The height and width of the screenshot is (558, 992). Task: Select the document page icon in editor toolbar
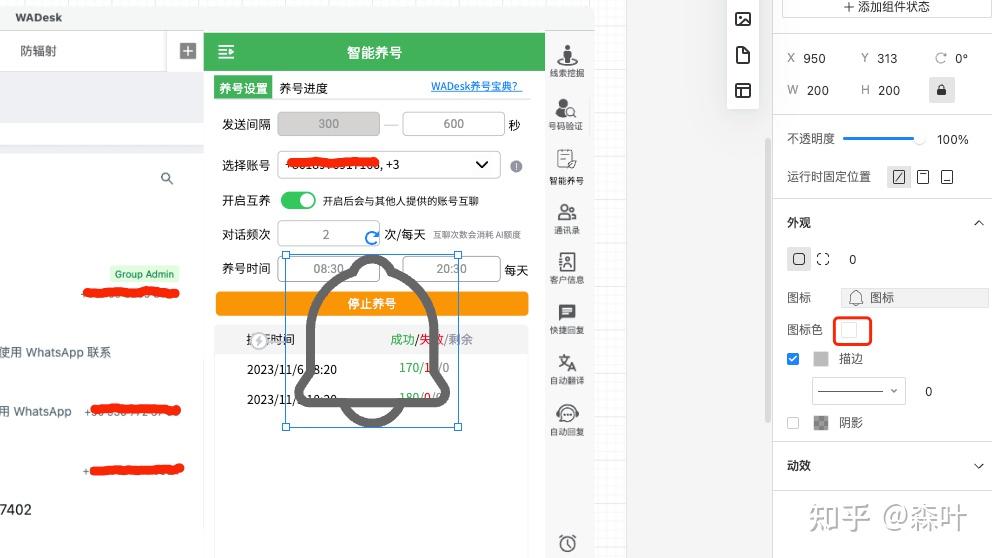coord(743,55)
